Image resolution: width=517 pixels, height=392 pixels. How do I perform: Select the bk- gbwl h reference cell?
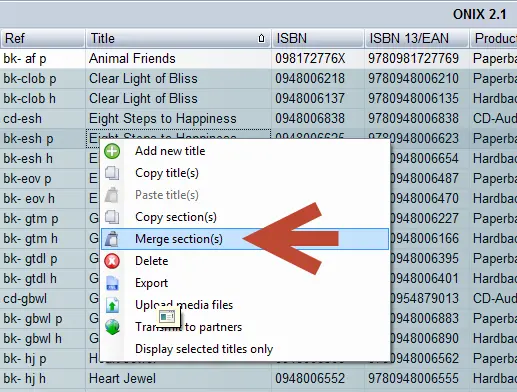tap(43, 339)
